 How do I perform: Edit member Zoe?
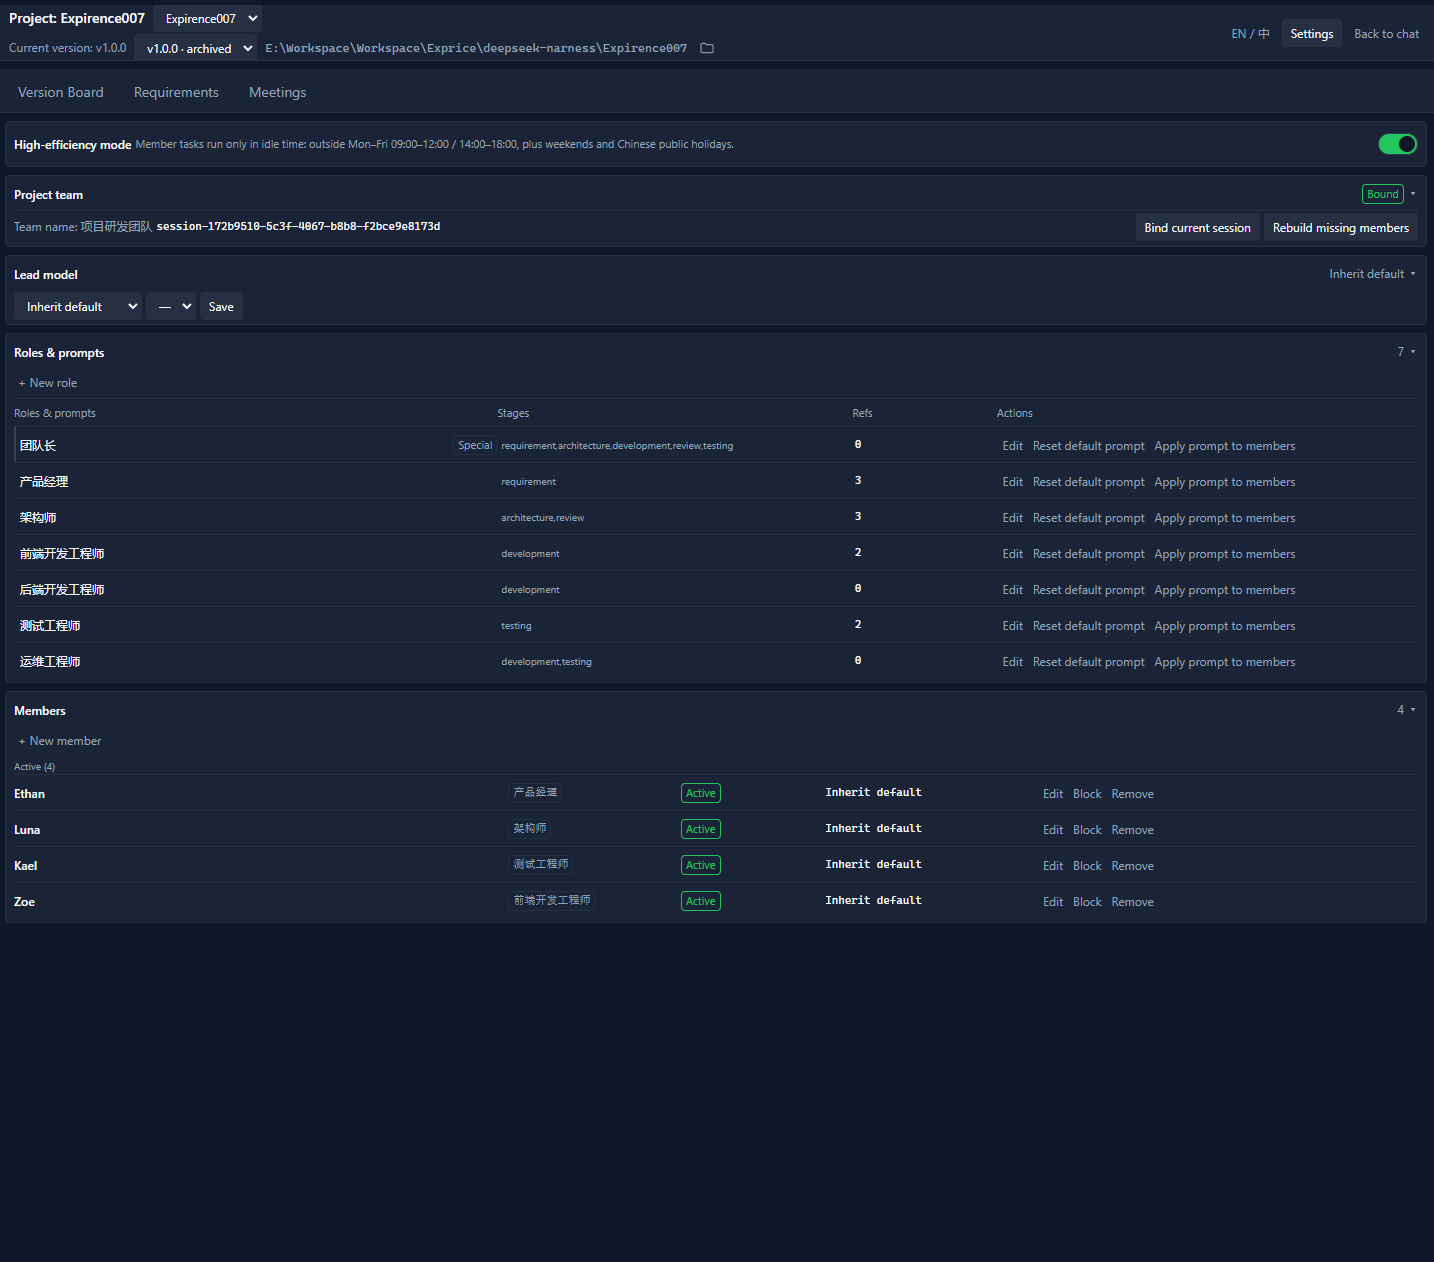1053,902
